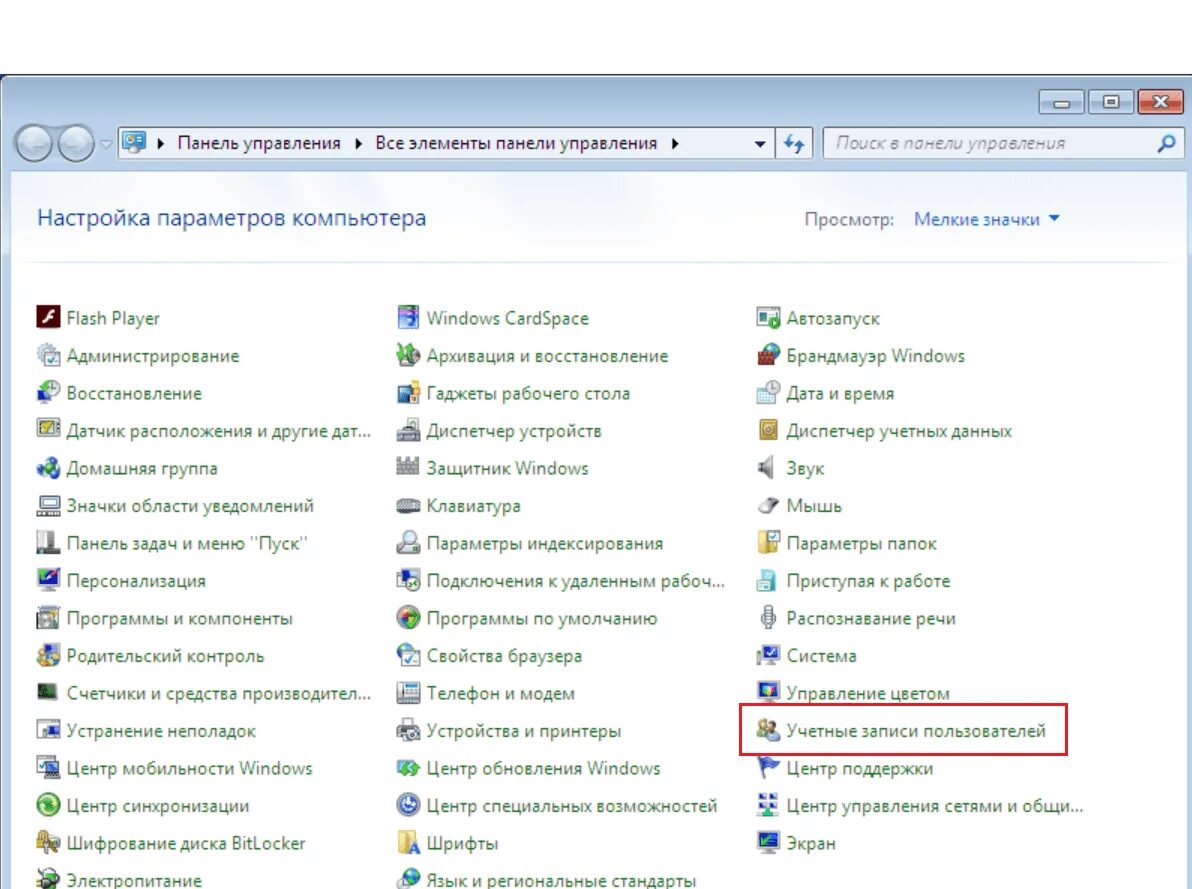Open recent pages dropdown beside navigation arrows
Viewport: 1192px width, 889px height.
click(x=106, y=143)
